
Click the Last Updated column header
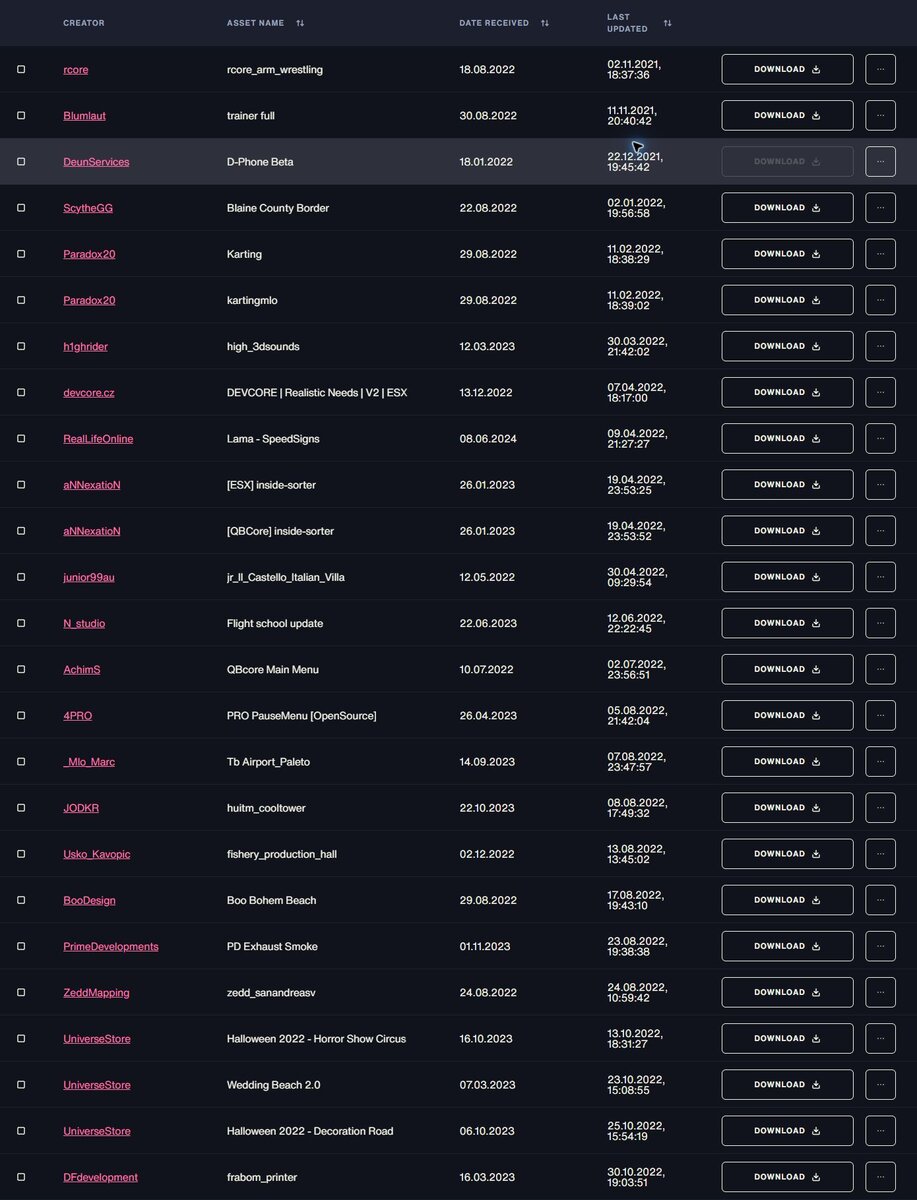point(625,23)
